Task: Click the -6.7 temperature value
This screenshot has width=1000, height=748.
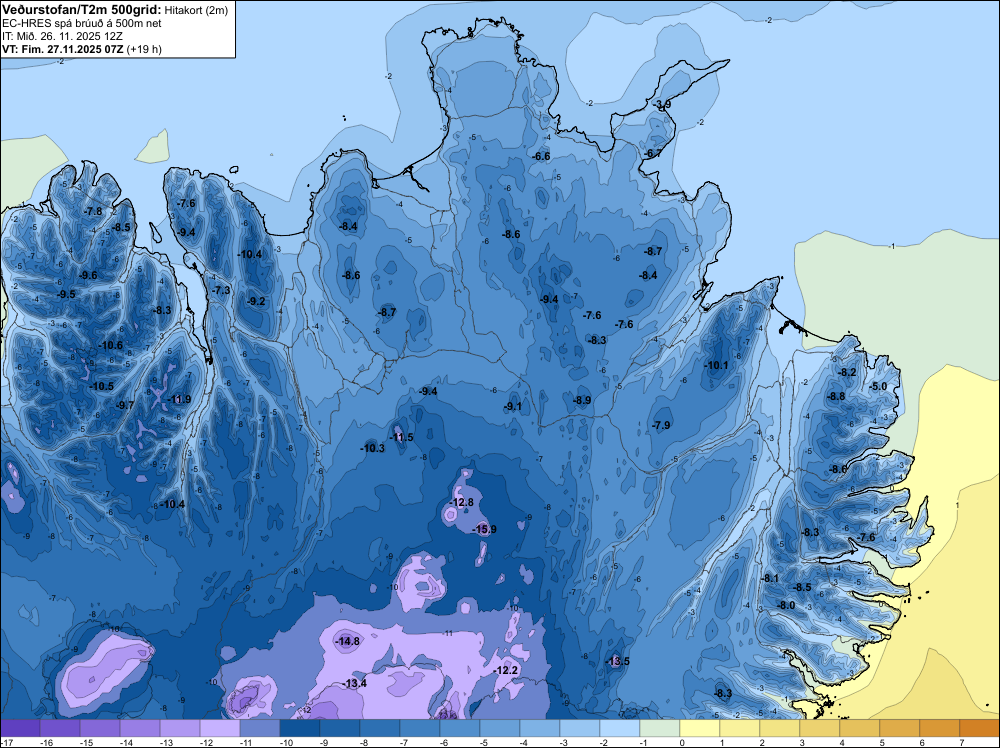Action: pyautogui.click(x=652, y=154)
